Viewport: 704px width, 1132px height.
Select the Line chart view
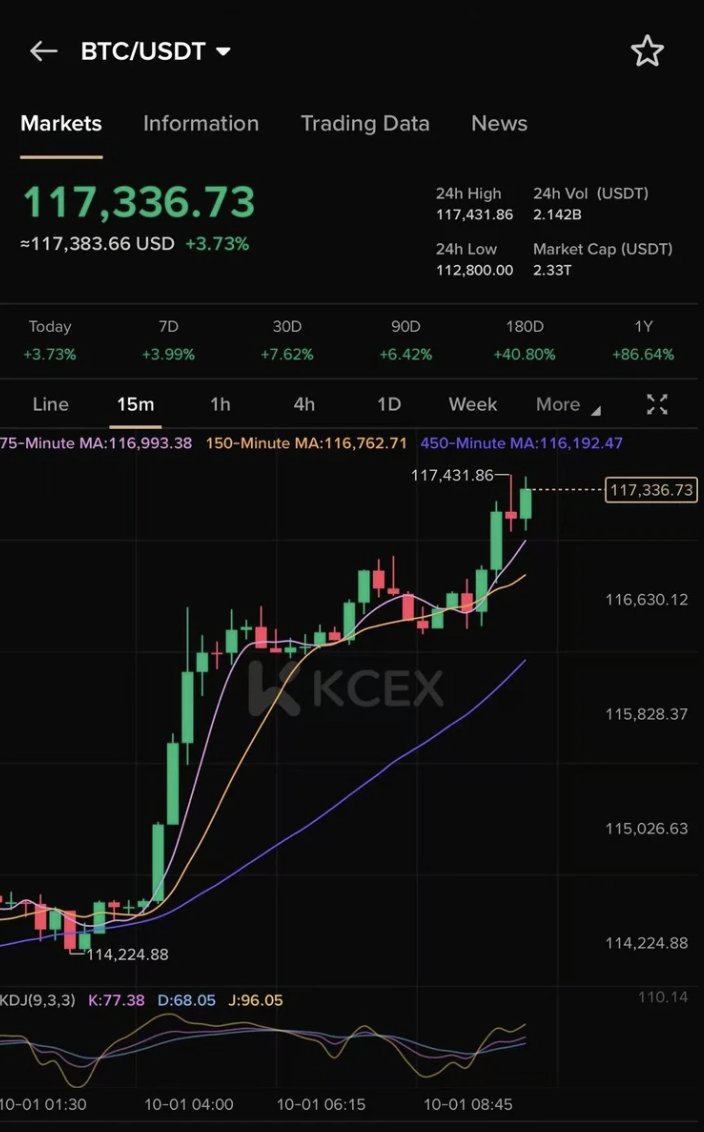[51, 404]
